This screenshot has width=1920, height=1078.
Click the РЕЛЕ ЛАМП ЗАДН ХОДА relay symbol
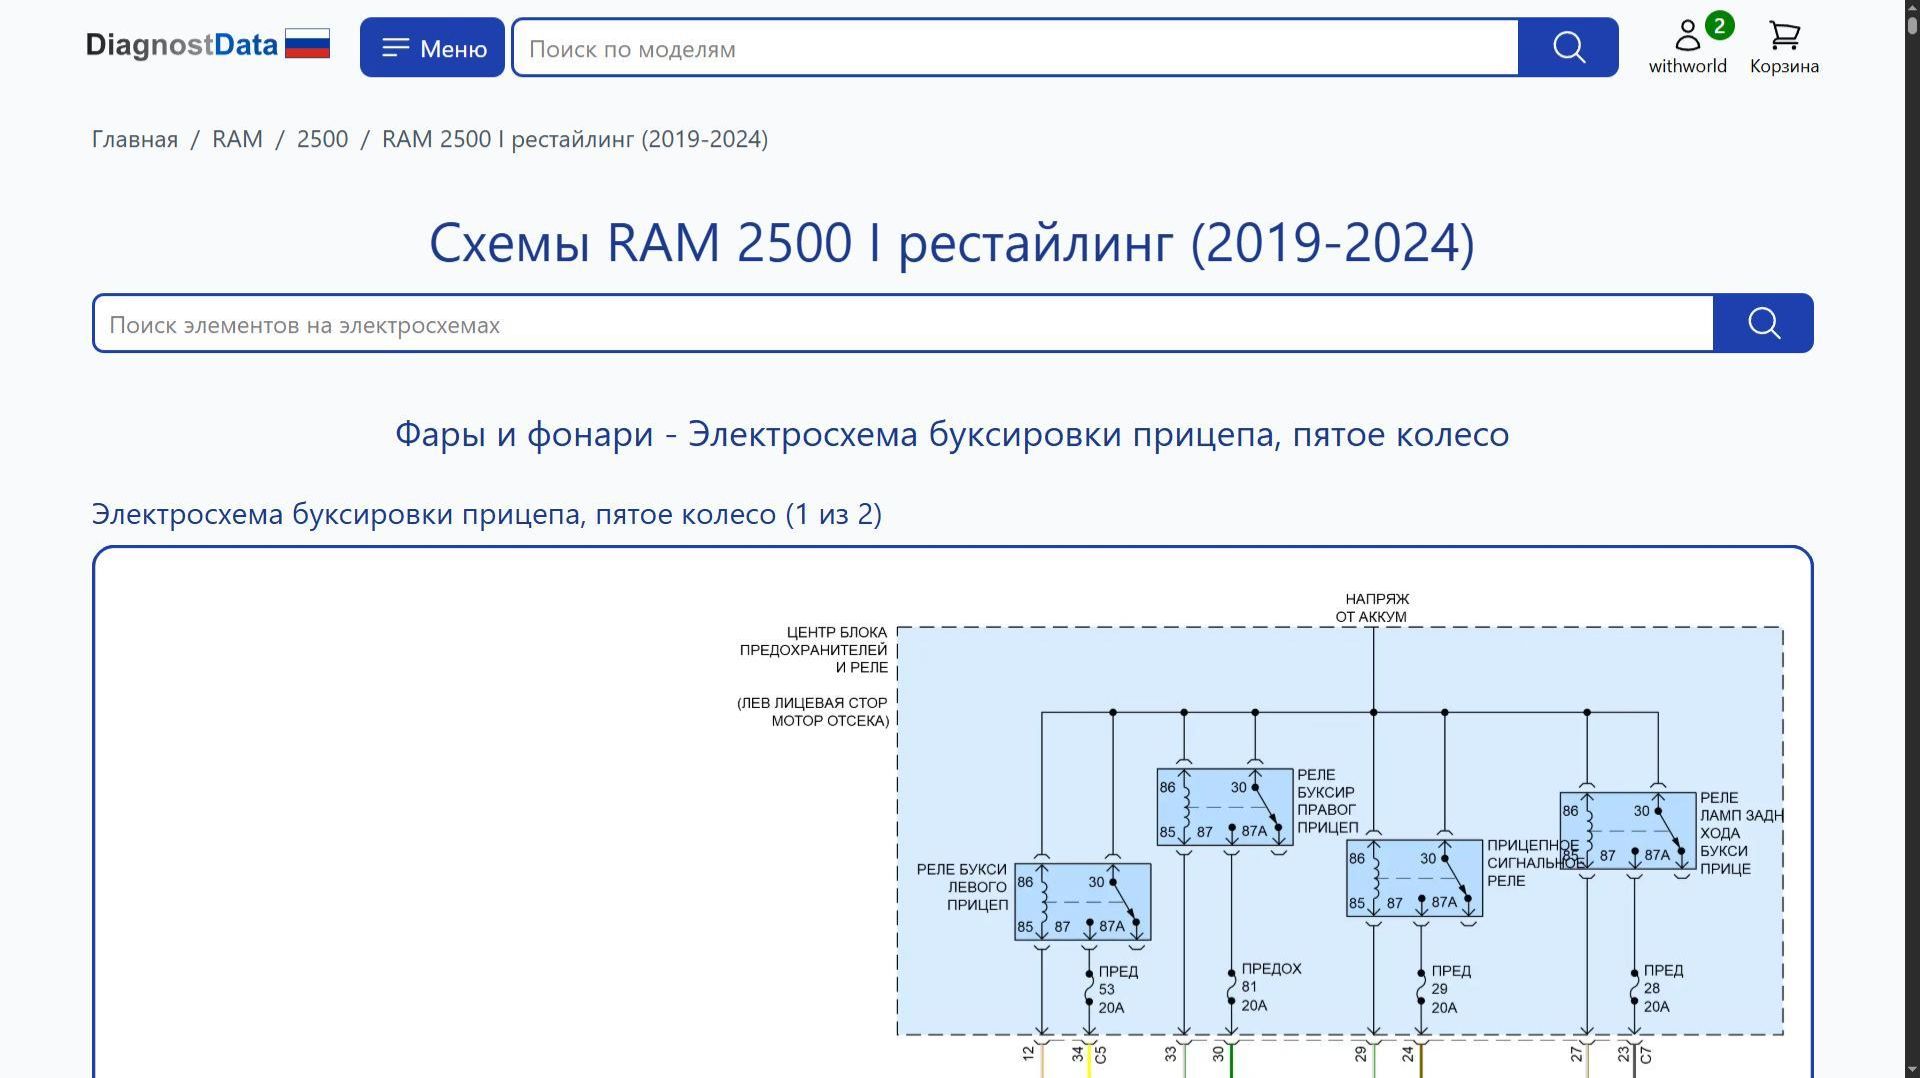pos(1627,831)
